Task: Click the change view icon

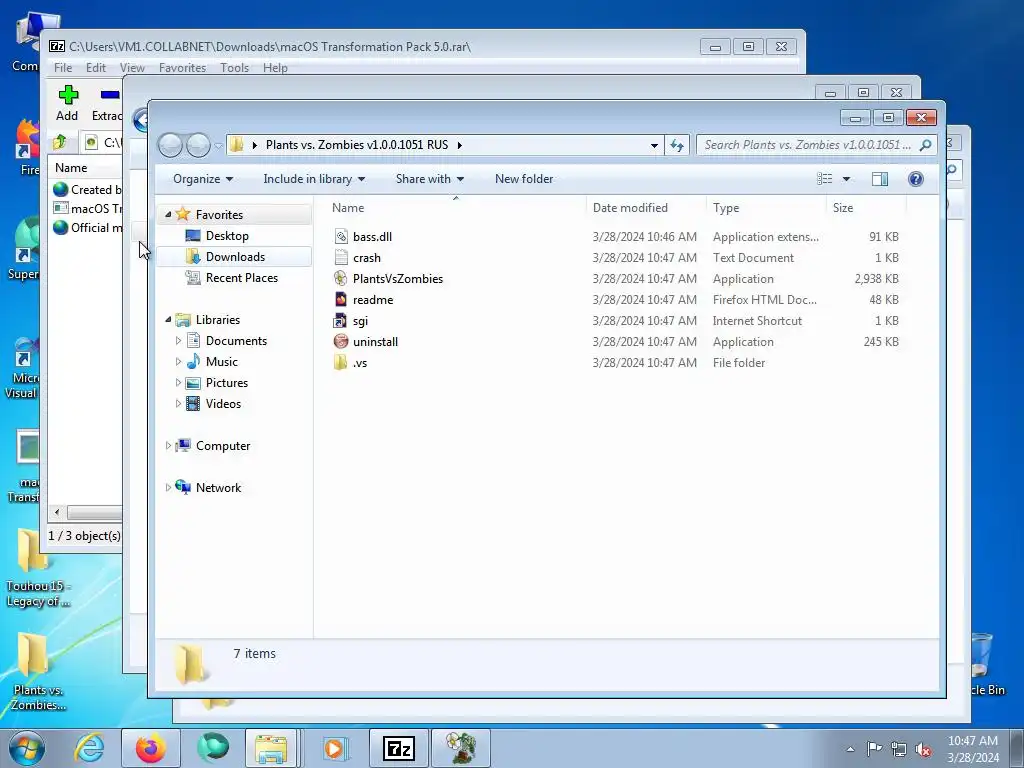Action: coord(825,179)
